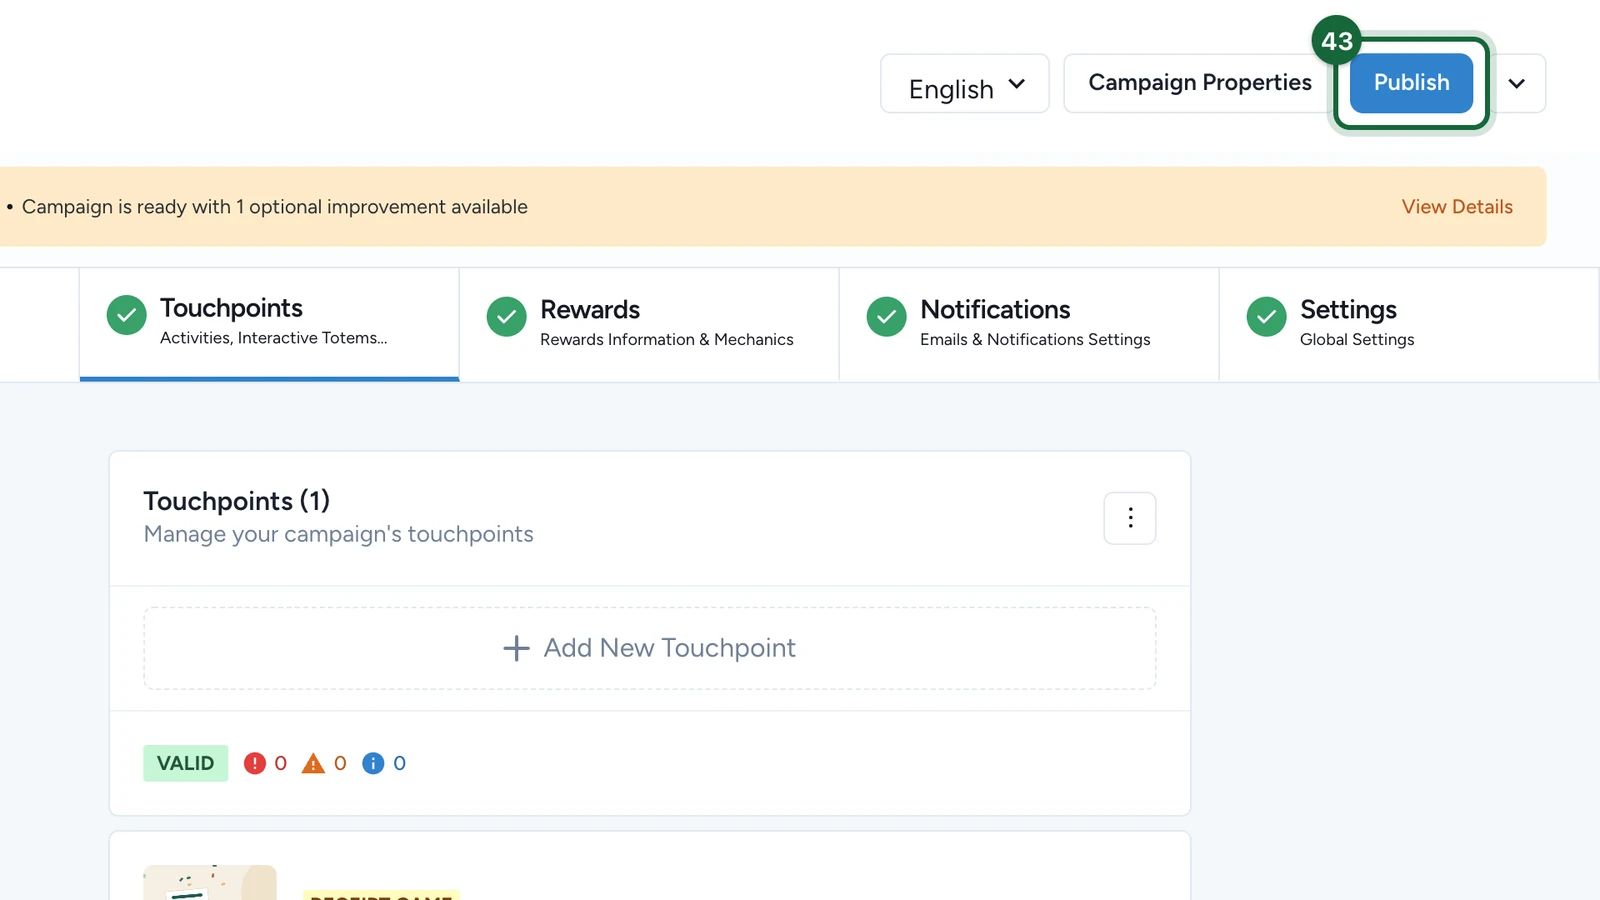Open the English language dropdown
The image size is (1600, 900).
pos(964,84)
